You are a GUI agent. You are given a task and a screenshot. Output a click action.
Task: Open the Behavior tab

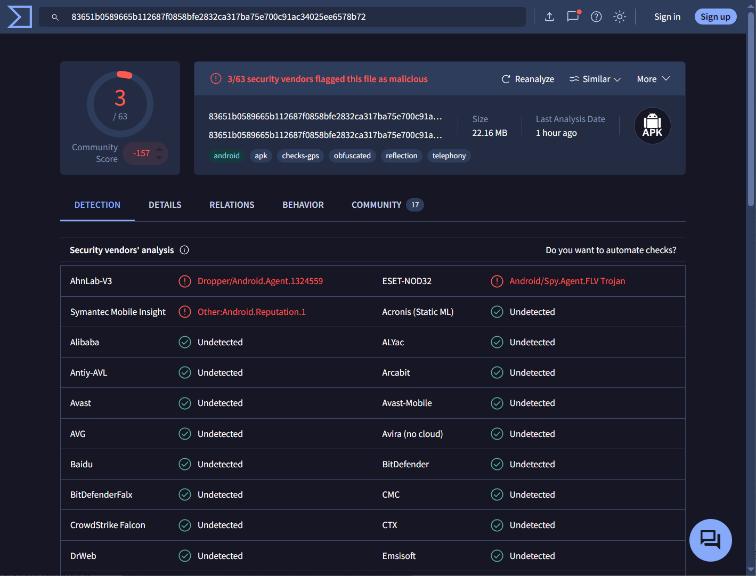tap(303, 205)
